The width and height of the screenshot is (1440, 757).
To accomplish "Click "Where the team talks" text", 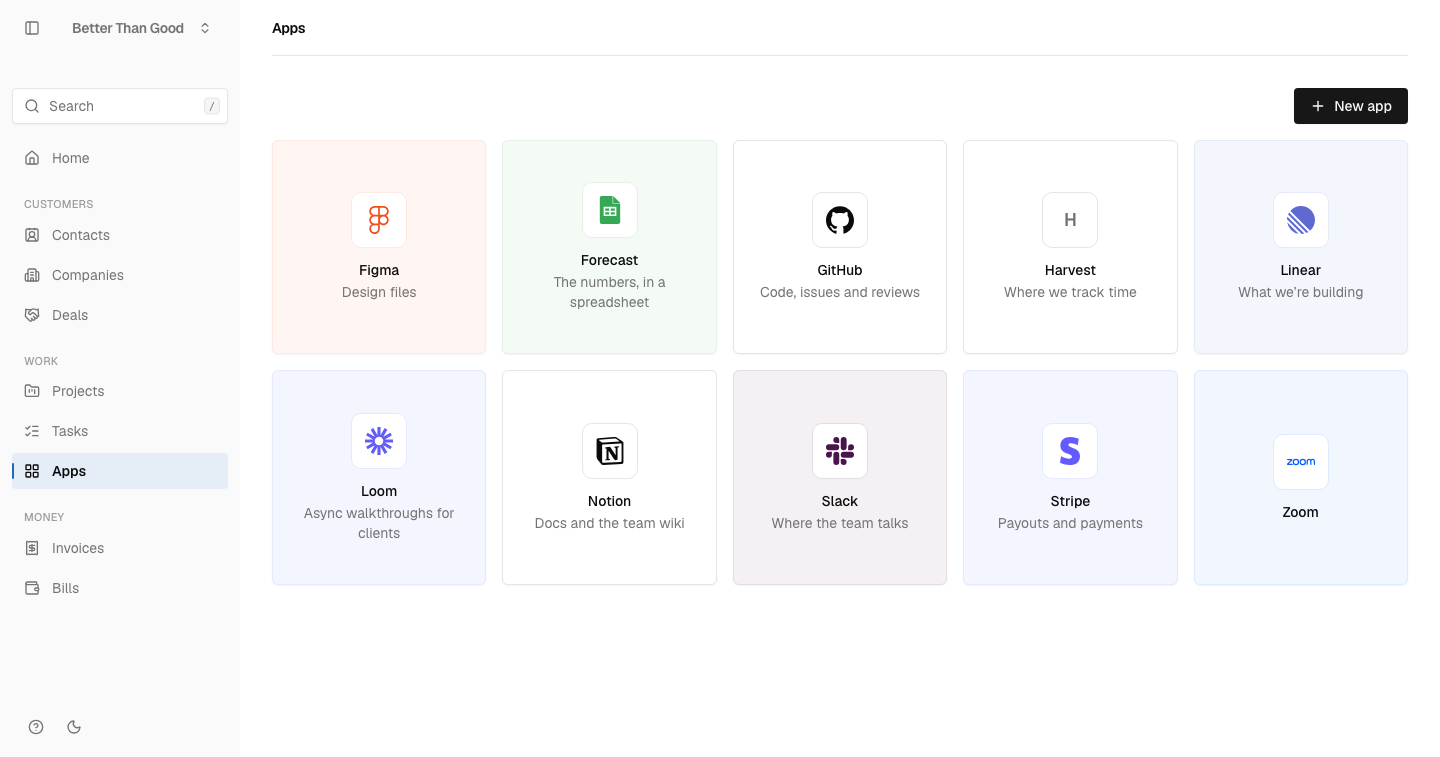I will (840, 523).
